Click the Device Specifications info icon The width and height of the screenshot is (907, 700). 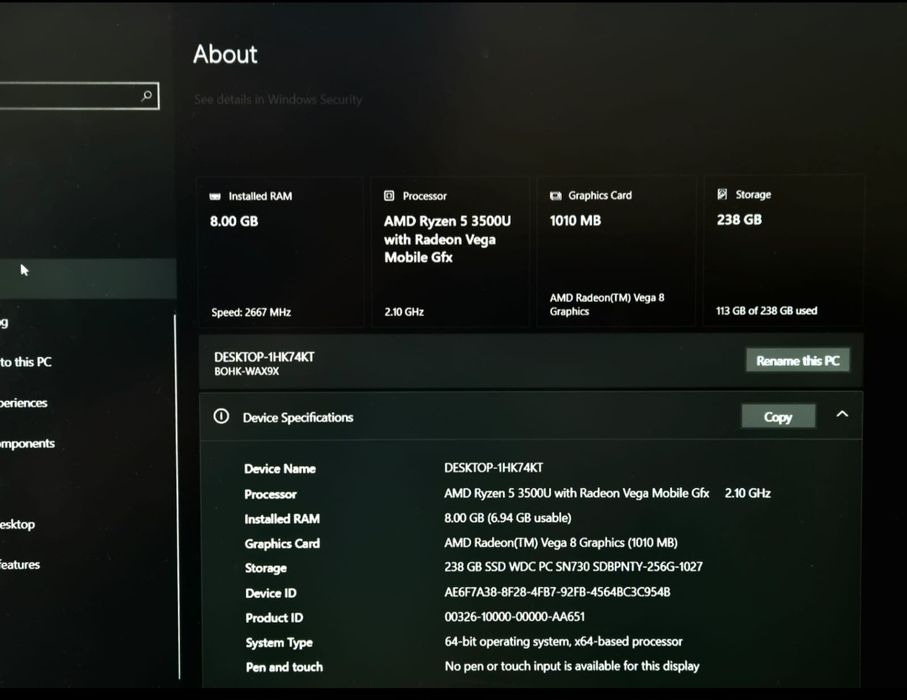[221, 416]
